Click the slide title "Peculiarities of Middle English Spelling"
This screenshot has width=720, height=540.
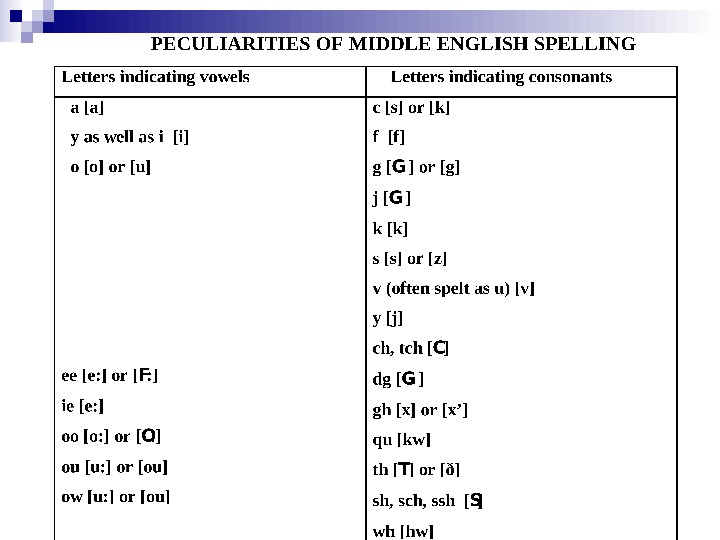(x=392, y=45)
